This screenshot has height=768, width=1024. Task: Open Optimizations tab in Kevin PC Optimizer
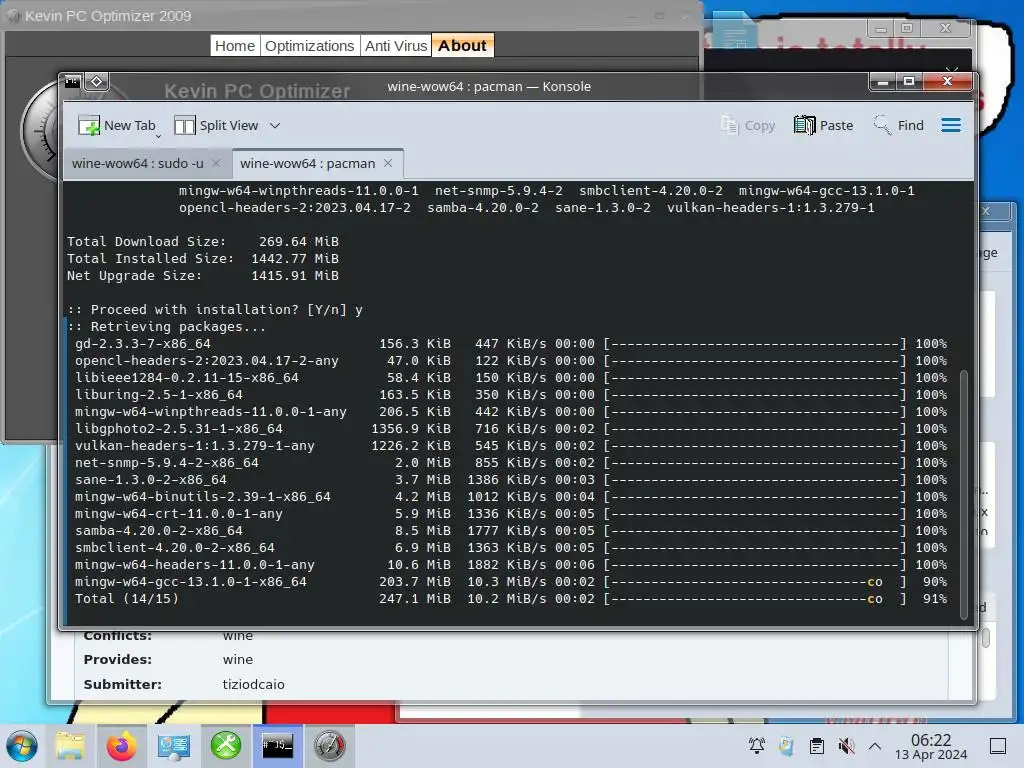pyautogui.click(x=310, y=46)
